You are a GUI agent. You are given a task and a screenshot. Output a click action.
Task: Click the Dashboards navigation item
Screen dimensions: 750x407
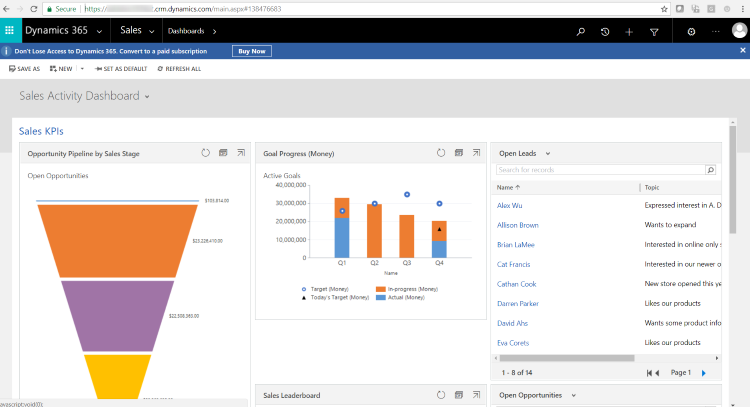(186, 31)
